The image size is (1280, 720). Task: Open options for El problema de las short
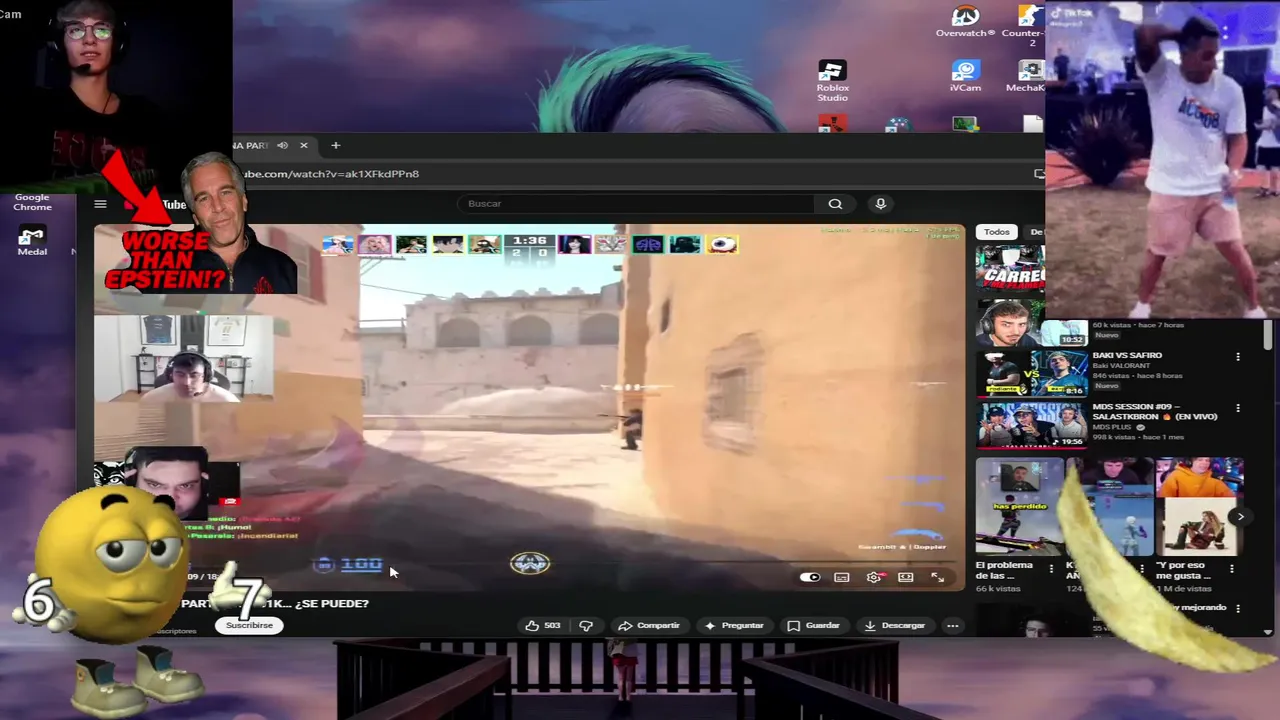point(1051,568)
